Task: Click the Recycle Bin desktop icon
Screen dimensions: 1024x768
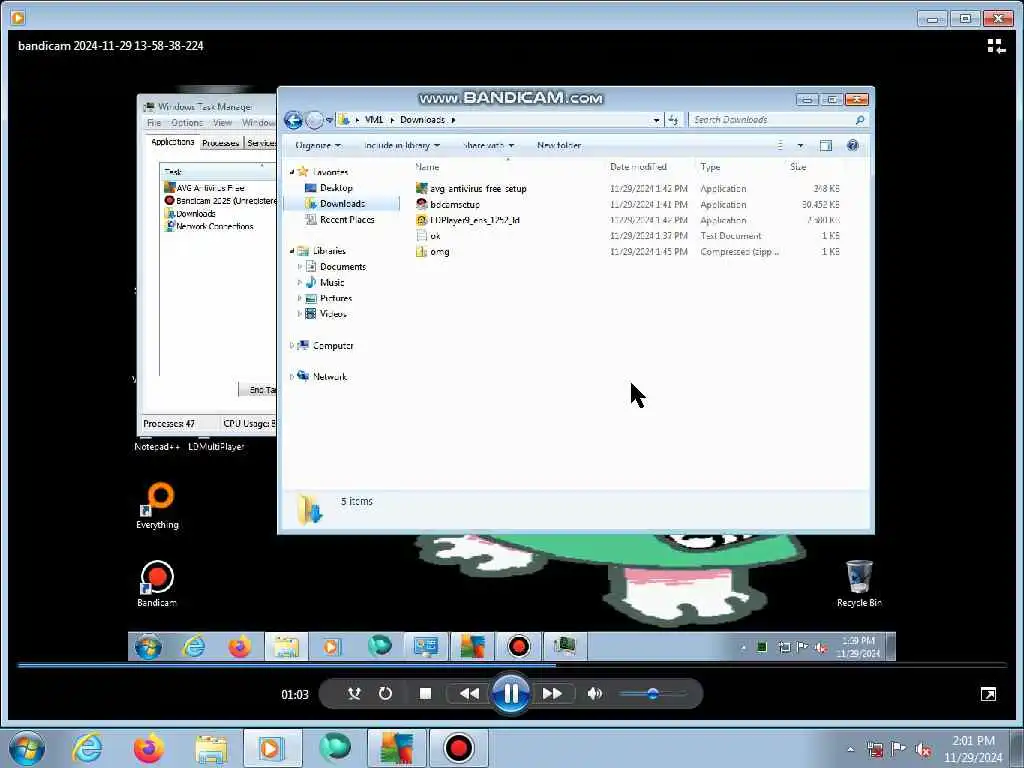Action: tap(859, 583)
